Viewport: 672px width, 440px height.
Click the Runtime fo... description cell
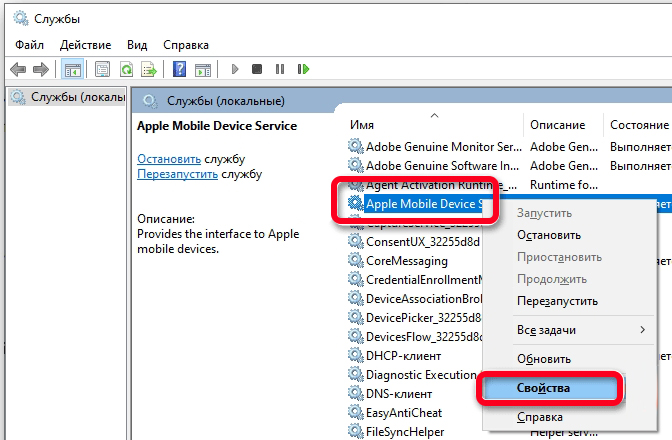pyautogui.click(x=564, y=185)
